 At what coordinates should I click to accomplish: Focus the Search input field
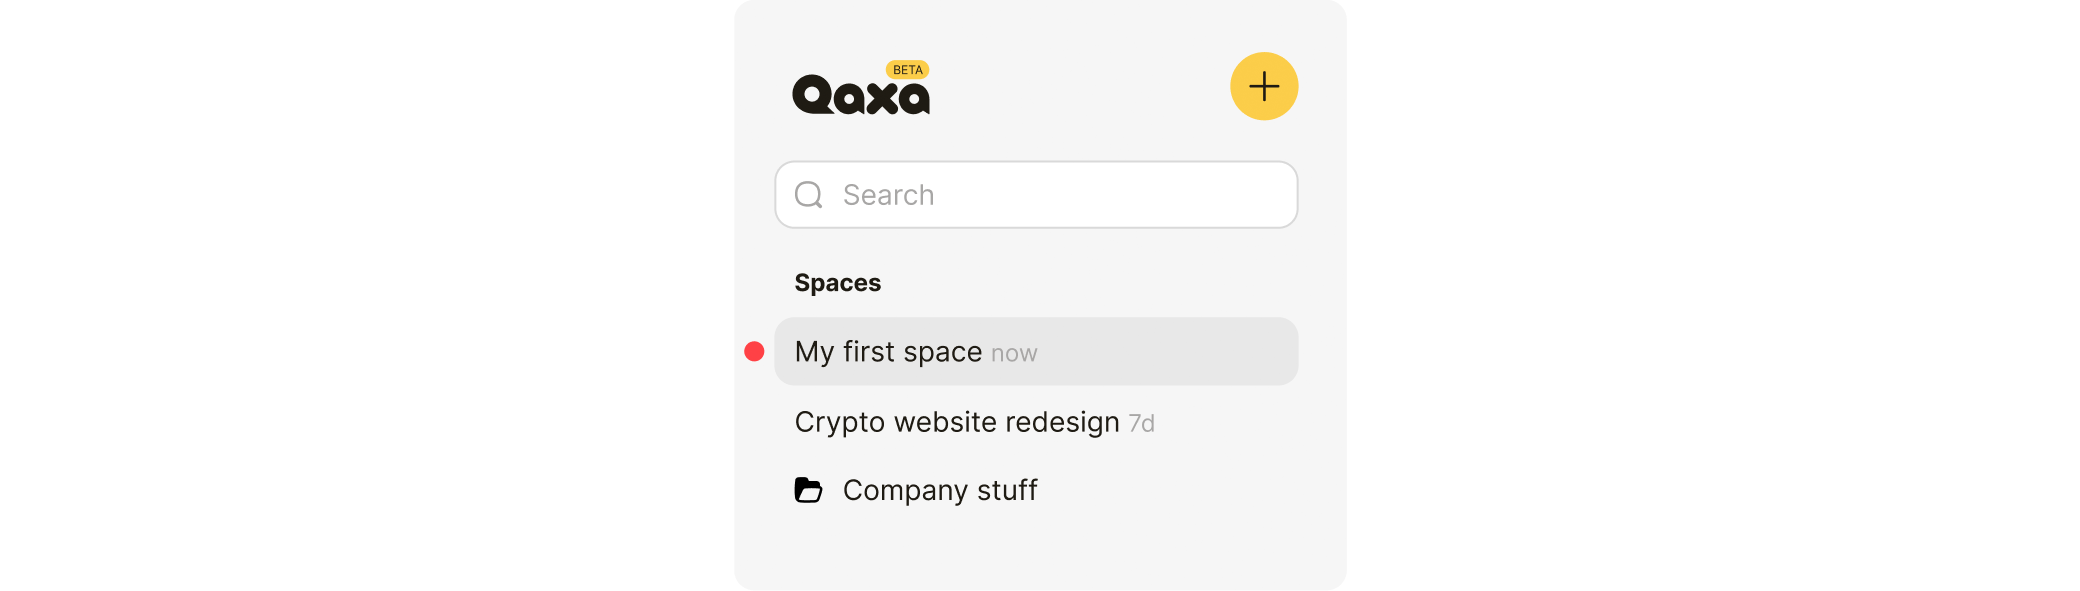1036,195
